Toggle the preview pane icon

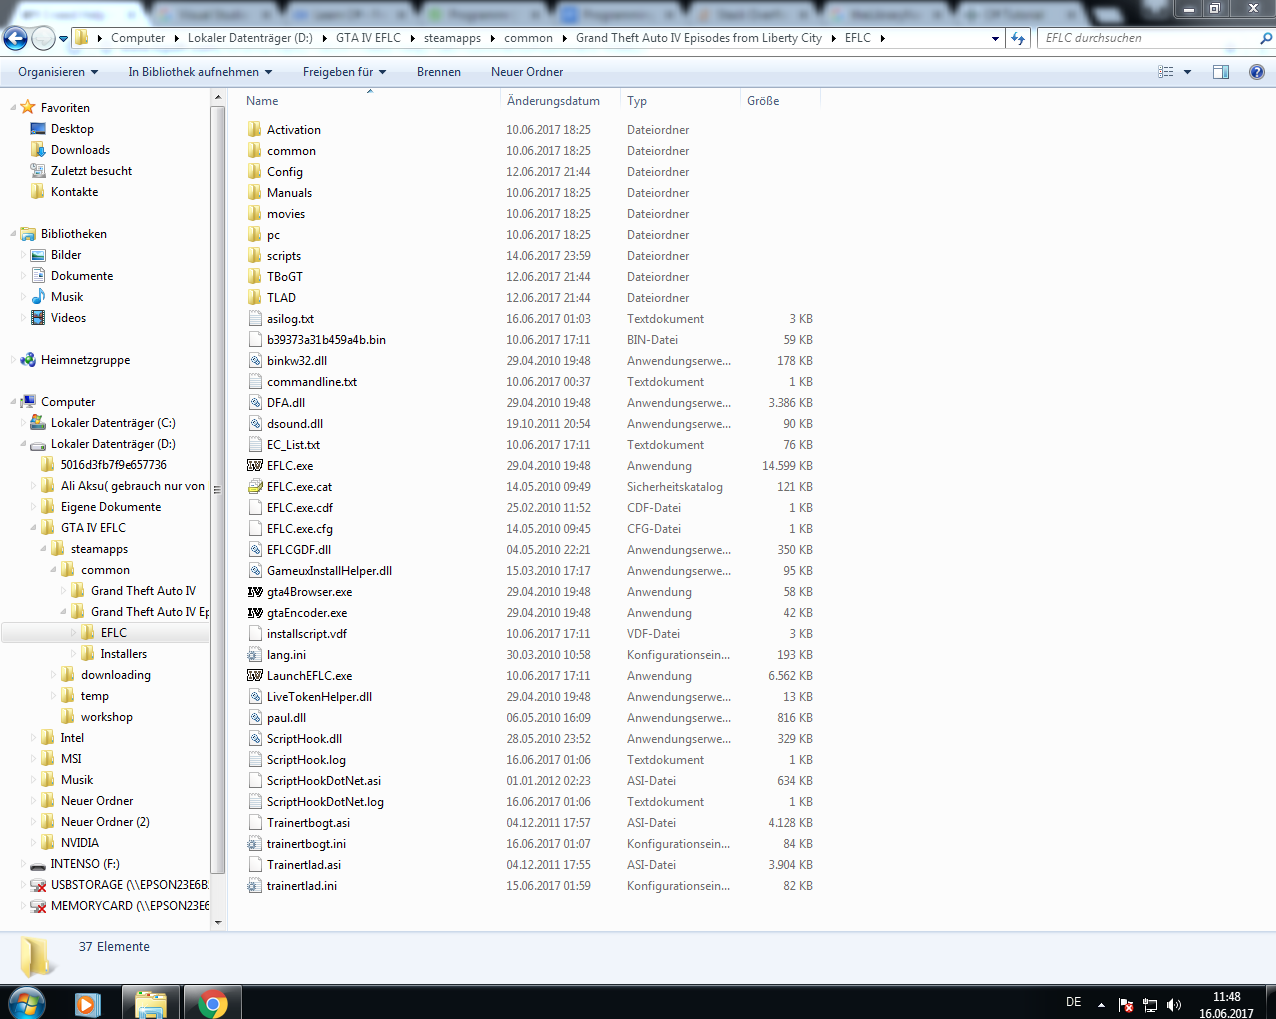tap(1220, 72)
